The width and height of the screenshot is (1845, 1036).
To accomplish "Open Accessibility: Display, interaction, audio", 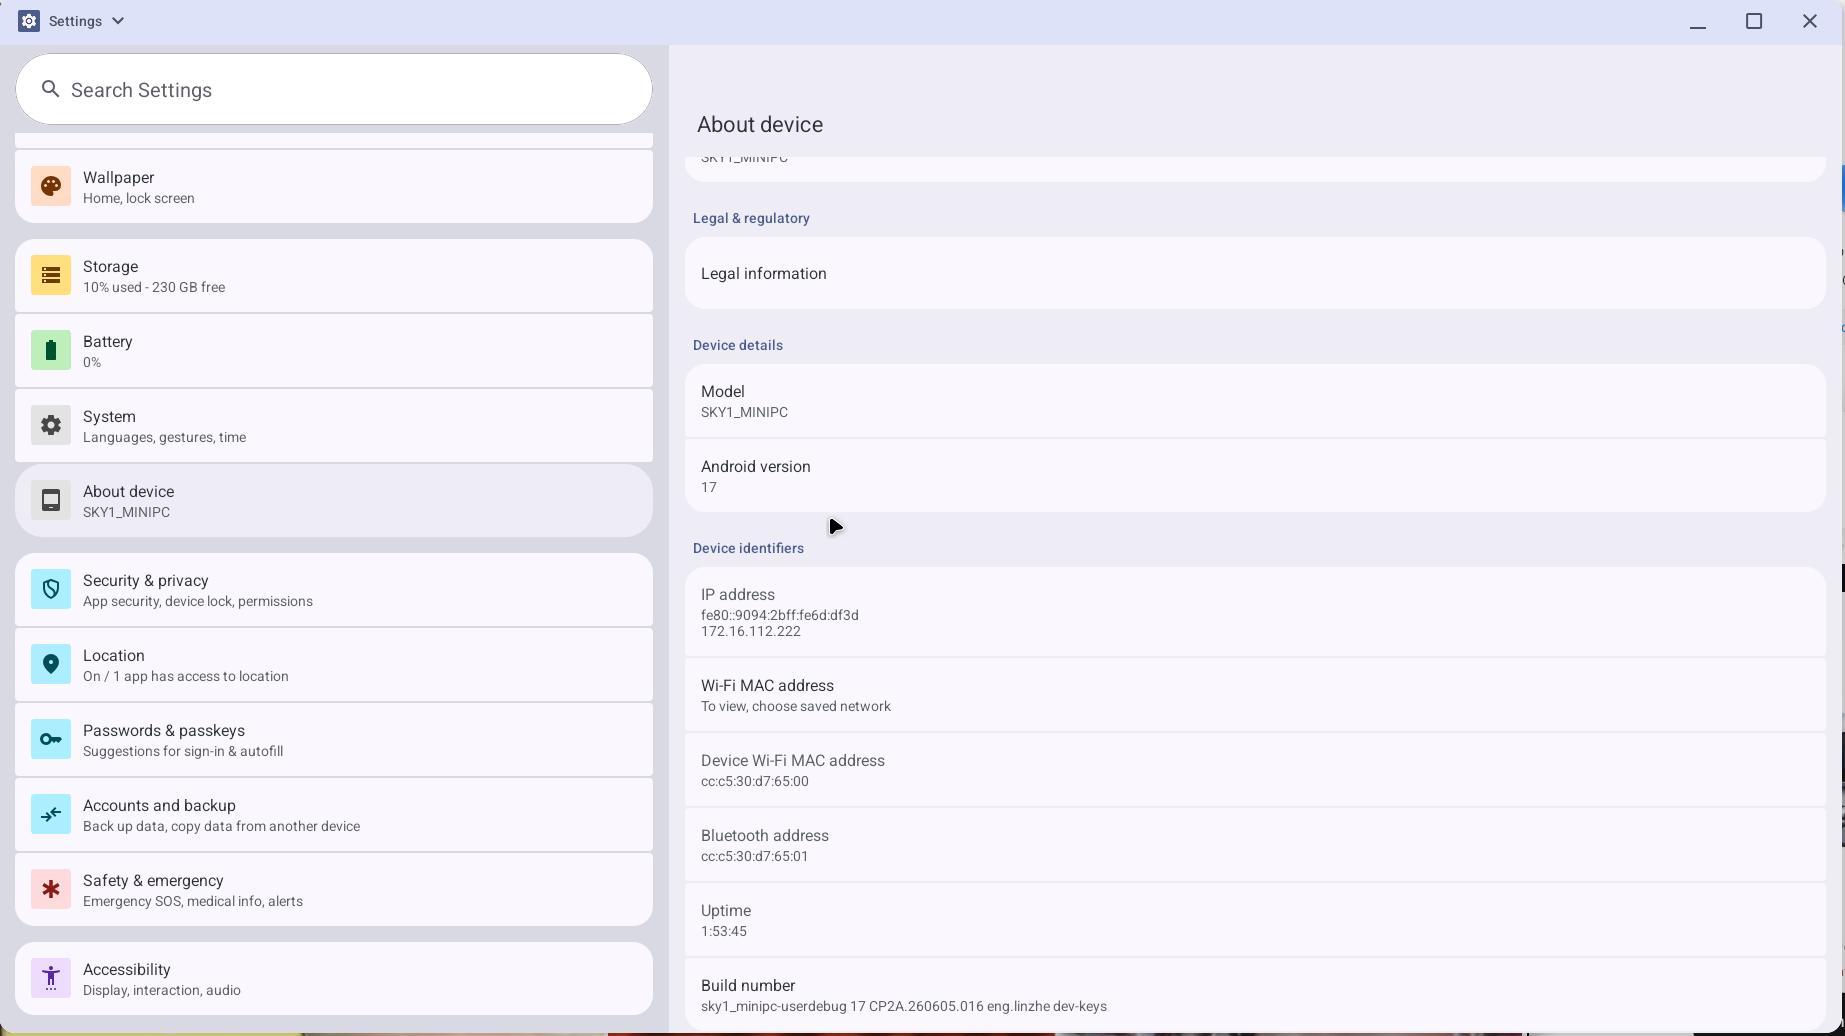I will pyautogui.click(x=334, y=979).
